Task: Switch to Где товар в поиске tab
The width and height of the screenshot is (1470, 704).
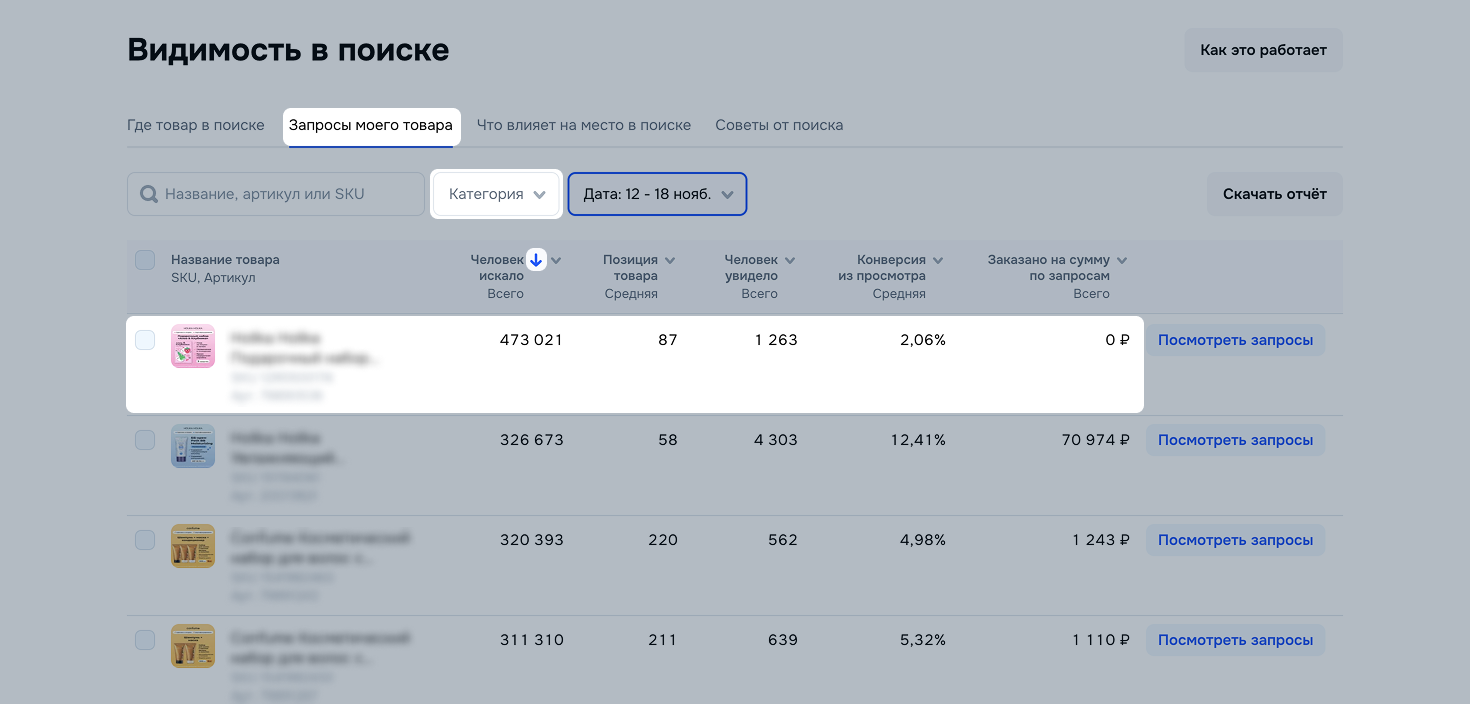Action: [x=196, y=125]
